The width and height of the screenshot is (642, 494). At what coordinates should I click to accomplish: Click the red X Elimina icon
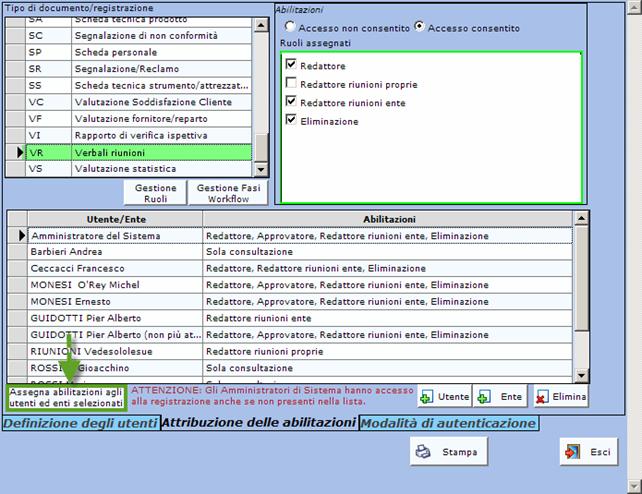point(542,397)
